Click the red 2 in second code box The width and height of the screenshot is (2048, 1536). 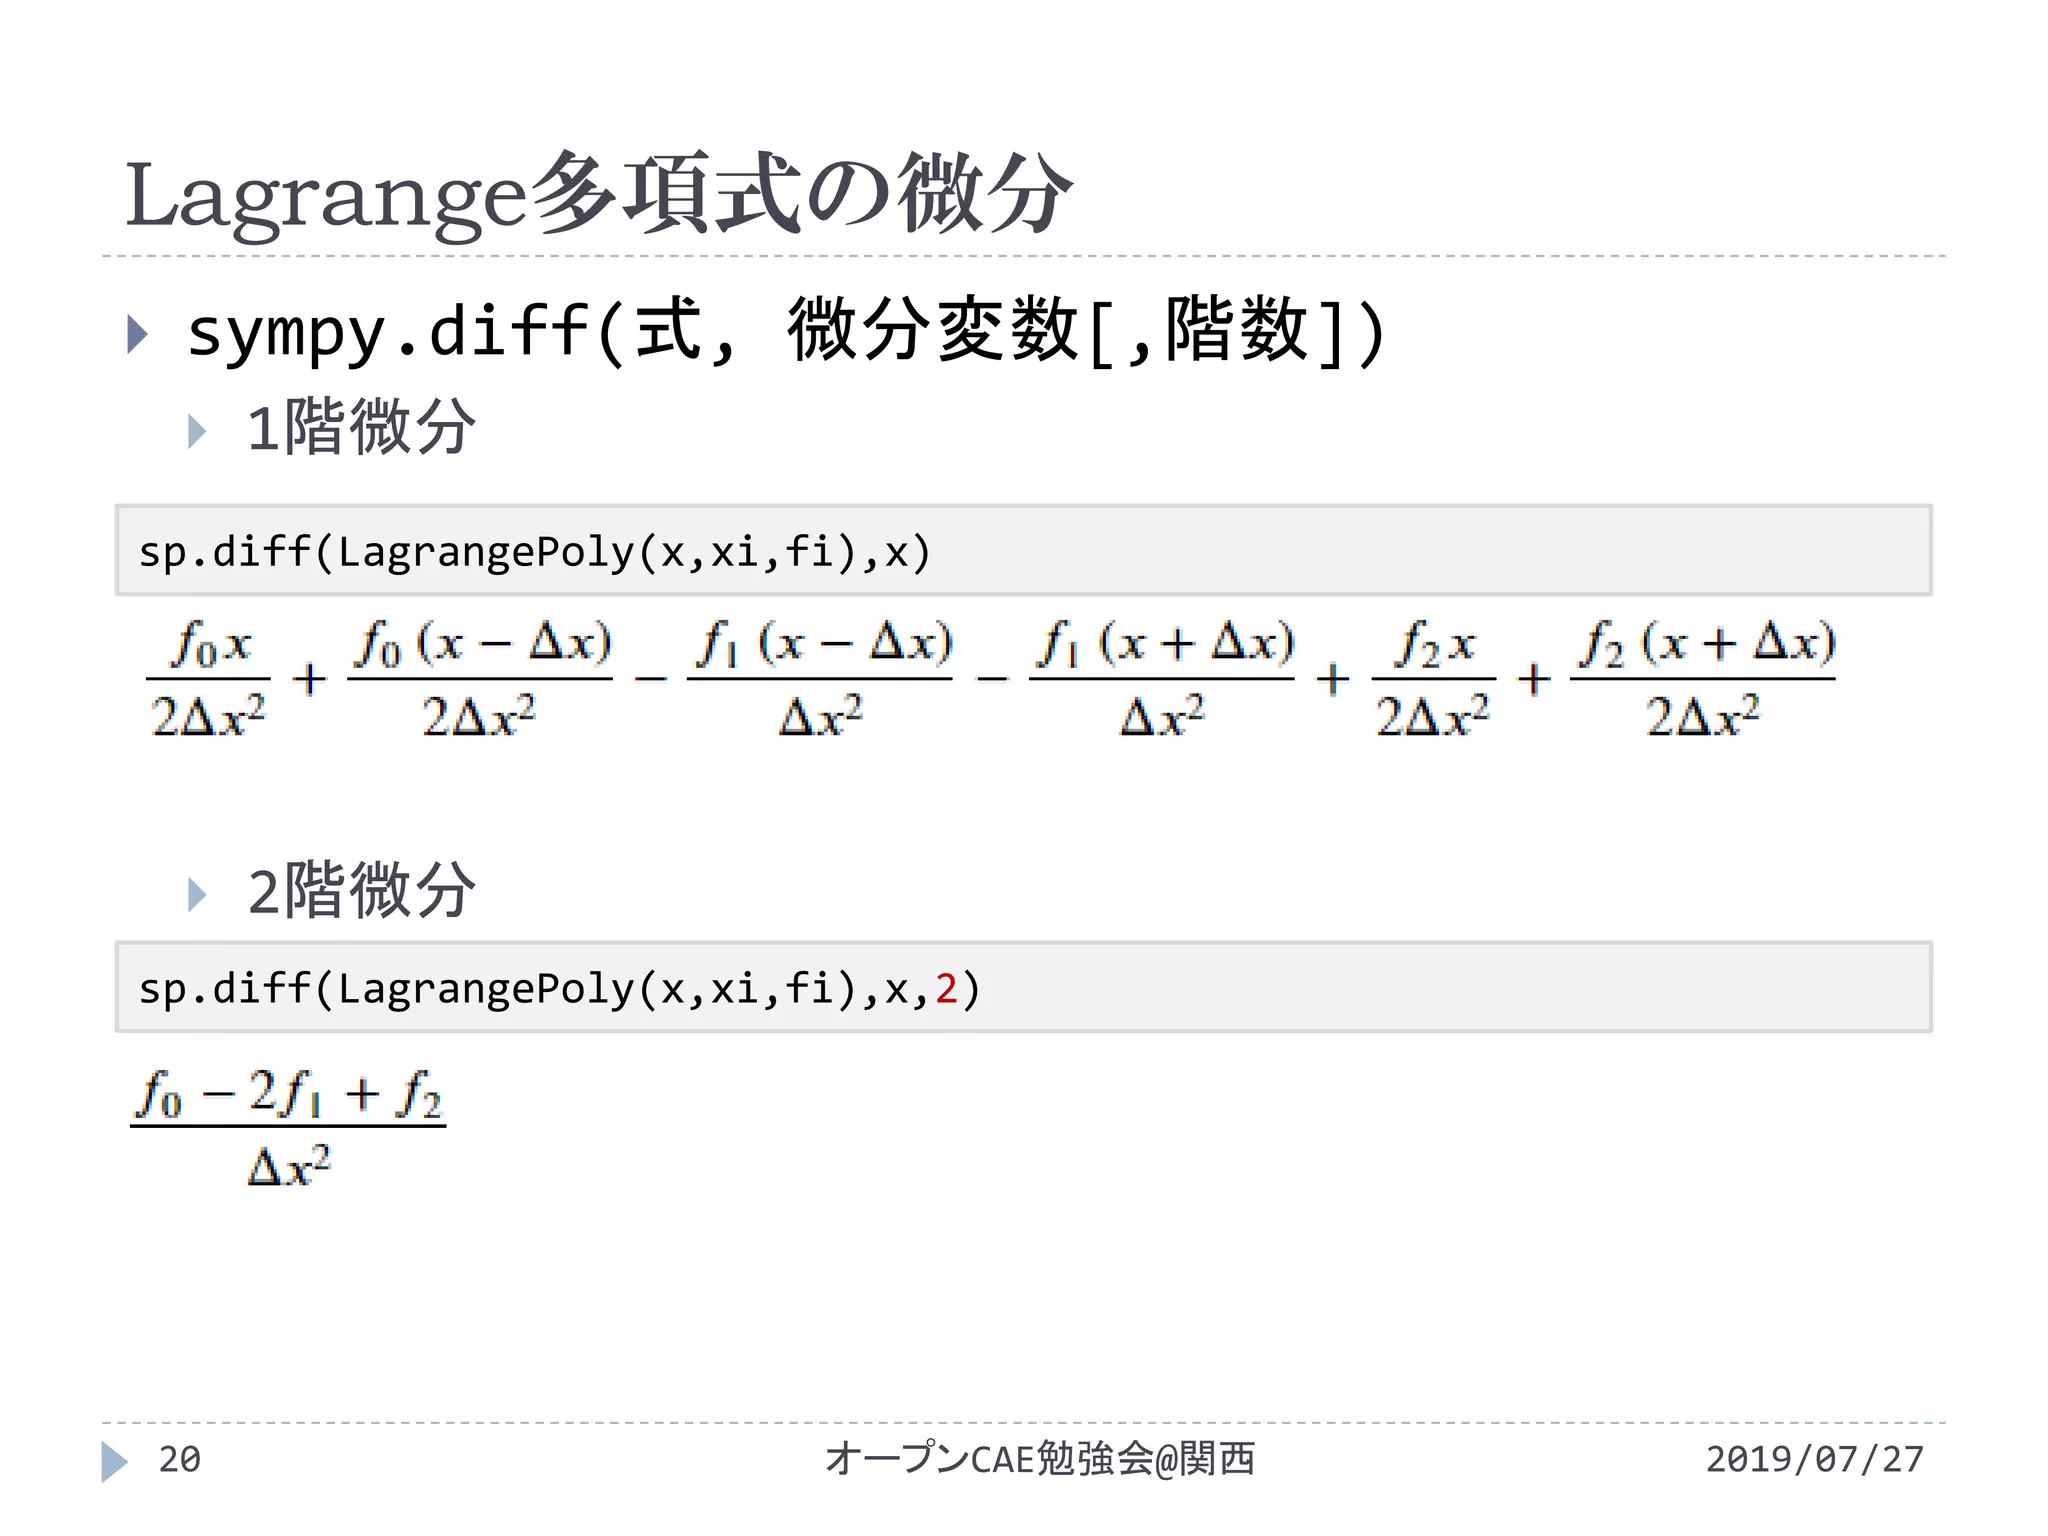946,989
